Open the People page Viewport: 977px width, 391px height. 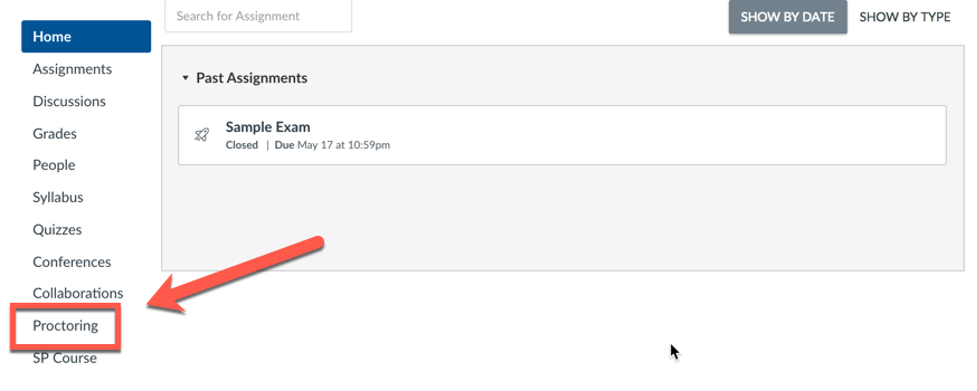[x=54, y=165]
